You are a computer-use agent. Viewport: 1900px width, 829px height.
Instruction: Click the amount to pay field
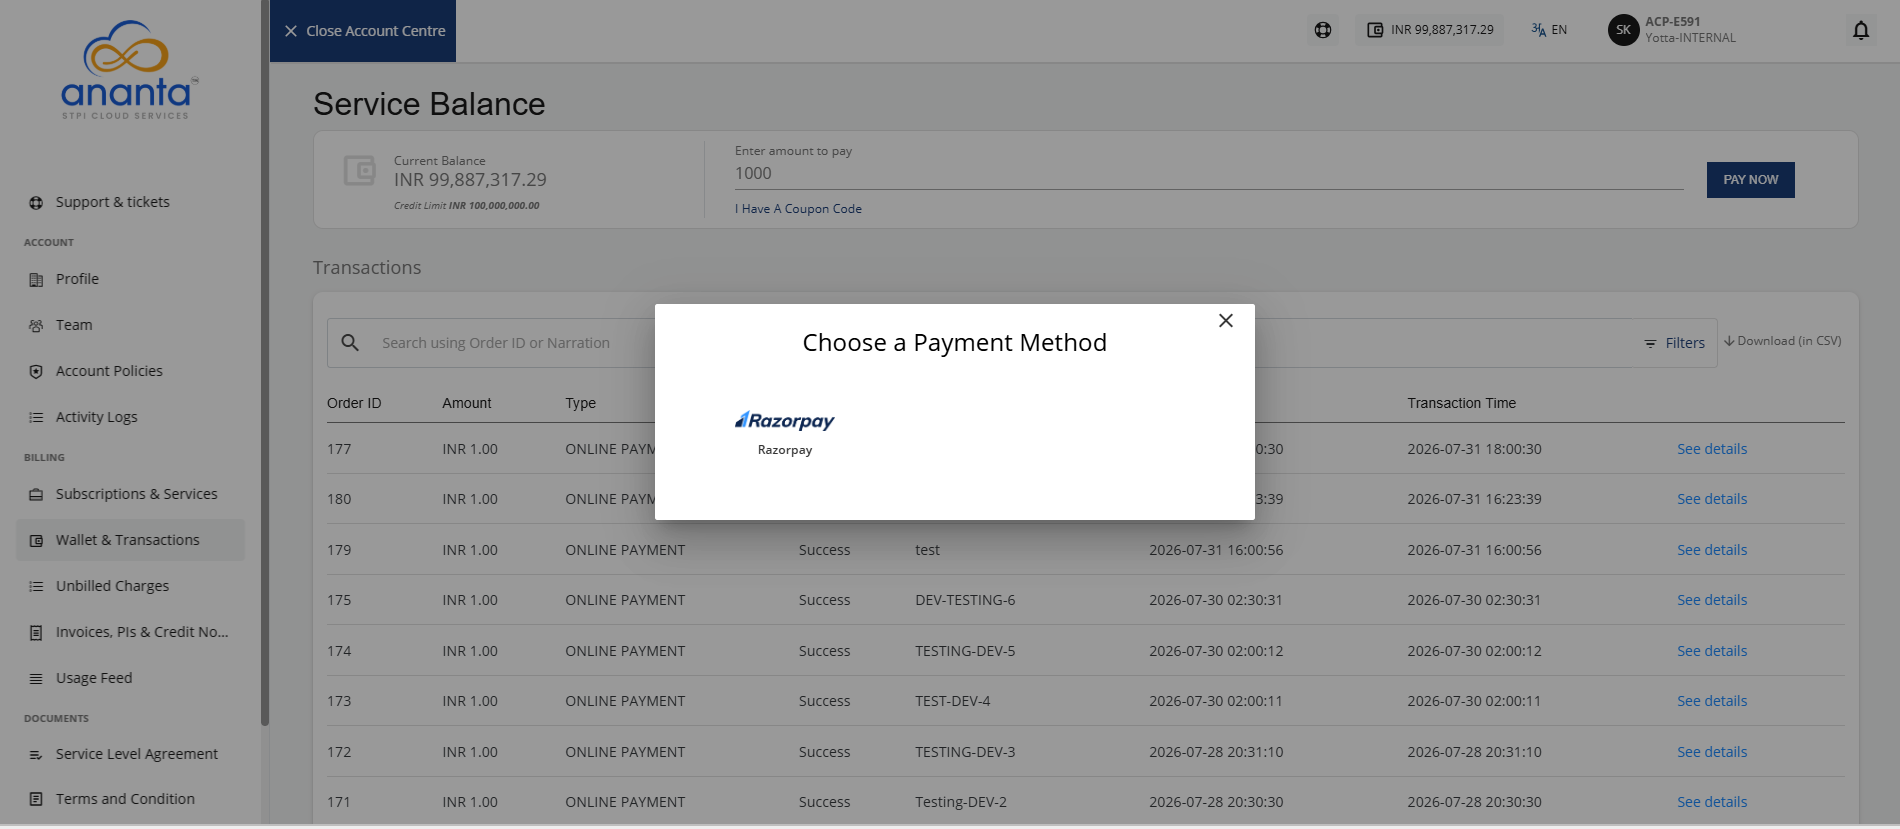click(x=1209, y=174)
